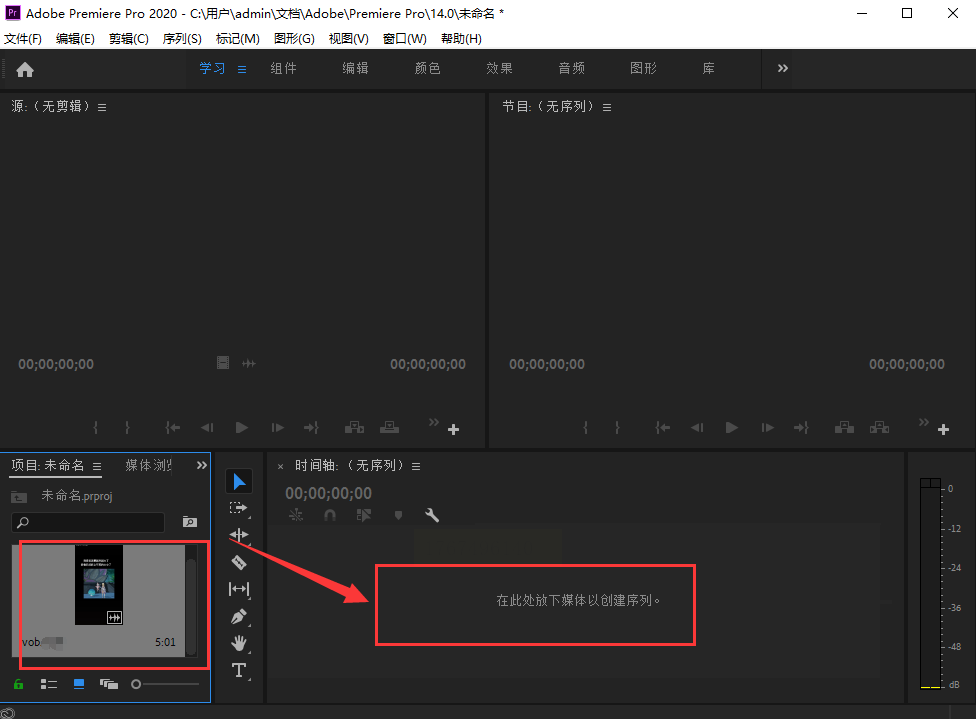Expand the workspace overflow chevrons

[783, 68]
